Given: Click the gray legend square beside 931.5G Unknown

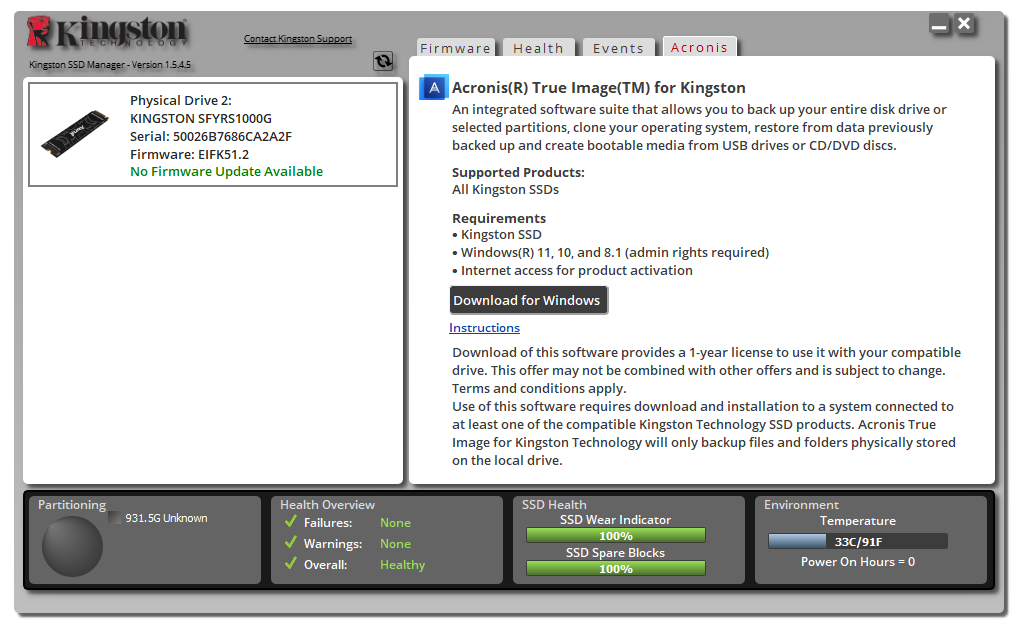Looking at the screenshot, I should 115,518.
